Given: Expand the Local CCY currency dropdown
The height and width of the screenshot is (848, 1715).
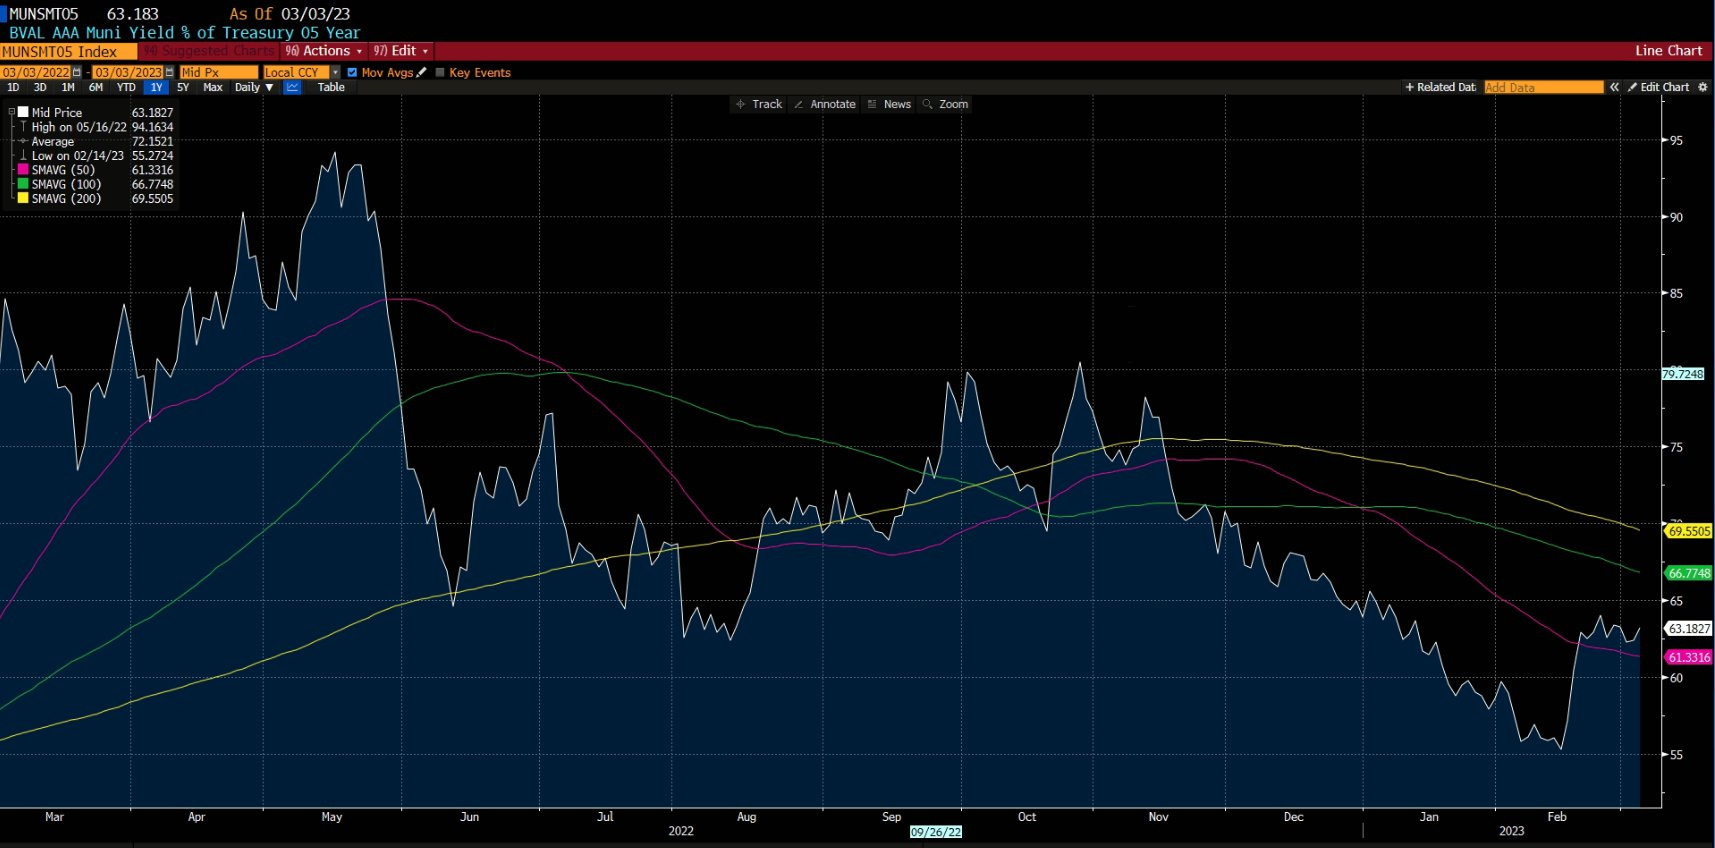Looking at the screenshot, I should pos(336,72).
